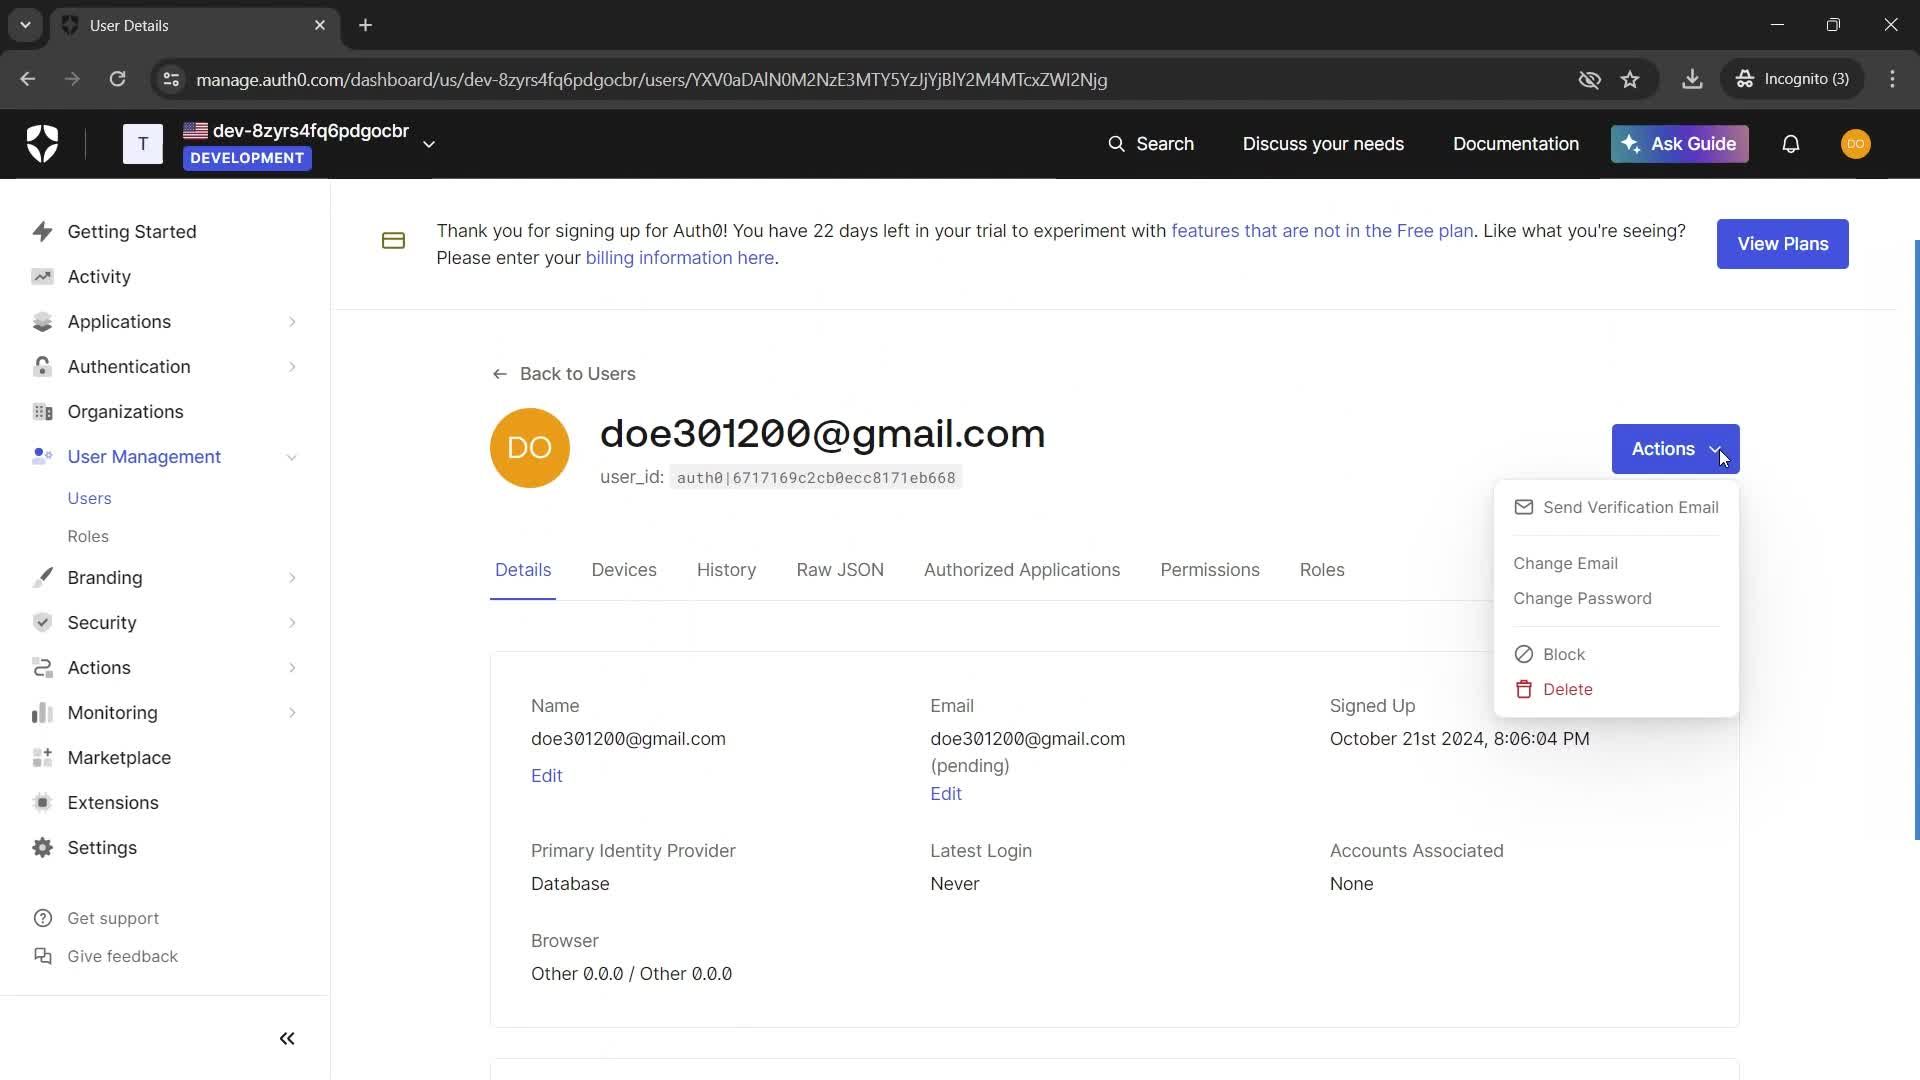This screenshot has width=1920, height=1080.
Task: Open Users under User Management
Action: (x=89, y=498)
